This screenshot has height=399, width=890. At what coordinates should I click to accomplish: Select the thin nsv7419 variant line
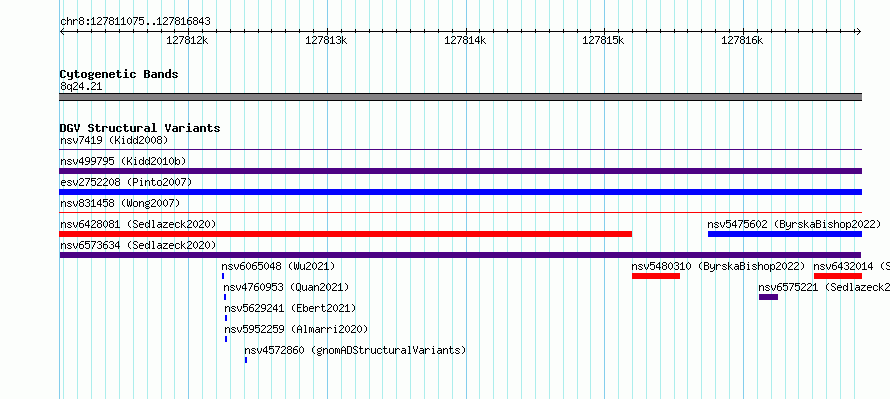pyautogui.click(x=461, y=150)
